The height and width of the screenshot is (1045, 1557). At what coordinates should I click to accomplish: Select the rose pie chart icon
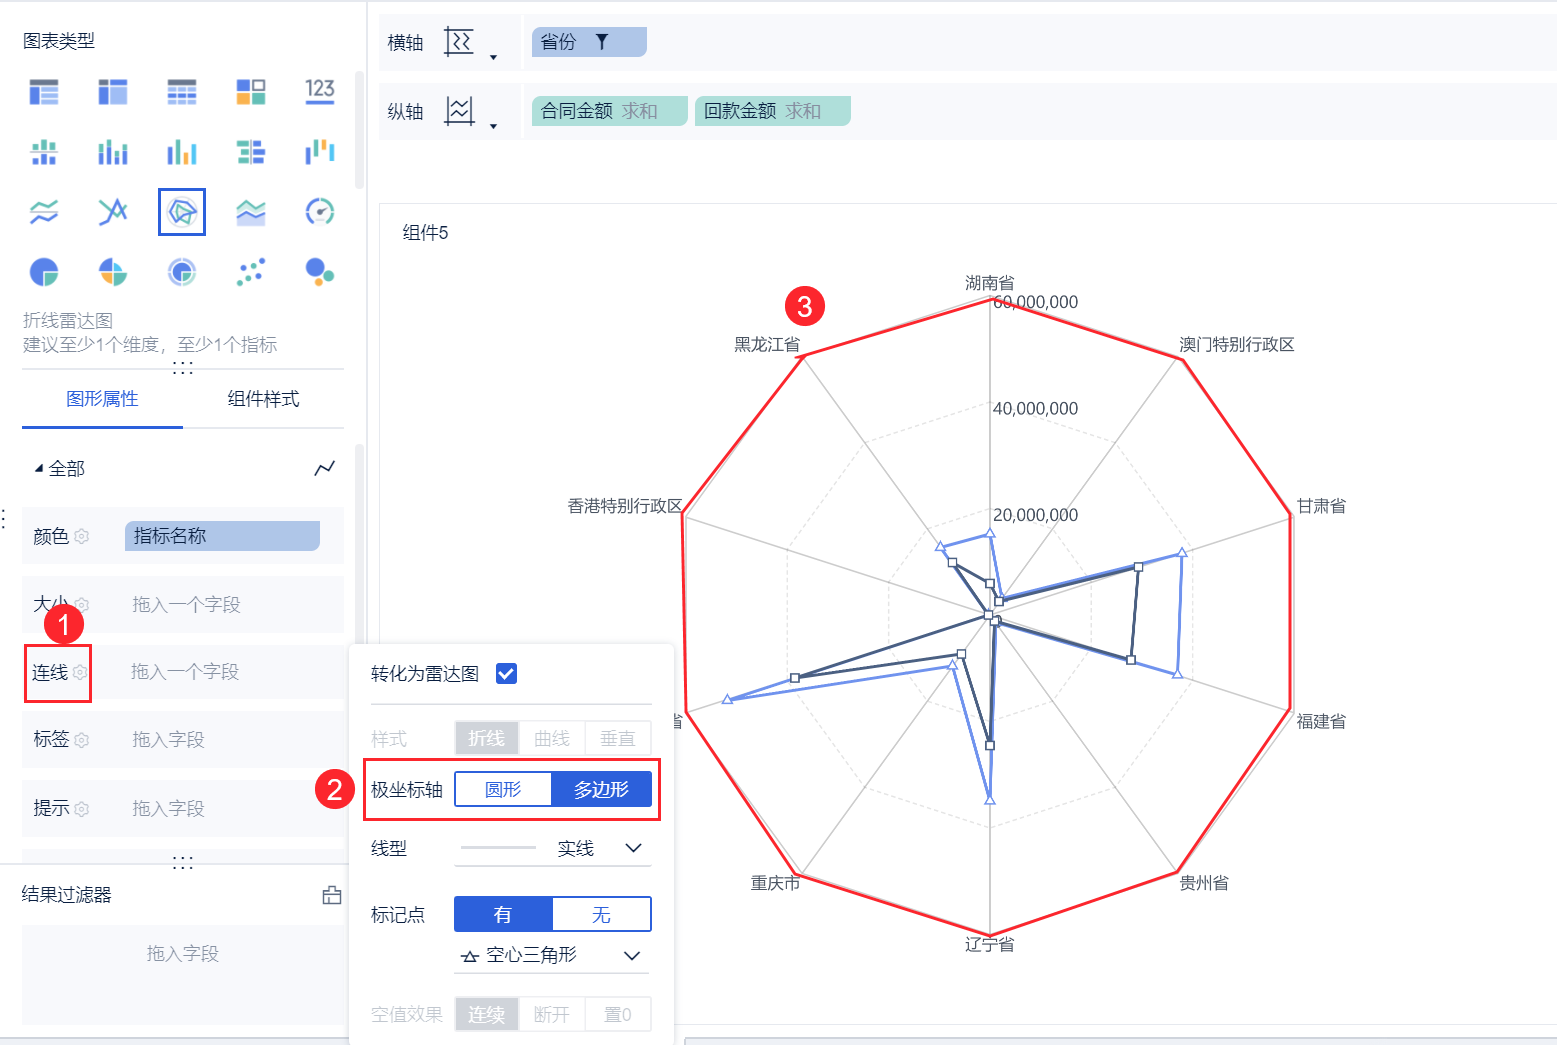pyautogui.click(x=113, y=272)
